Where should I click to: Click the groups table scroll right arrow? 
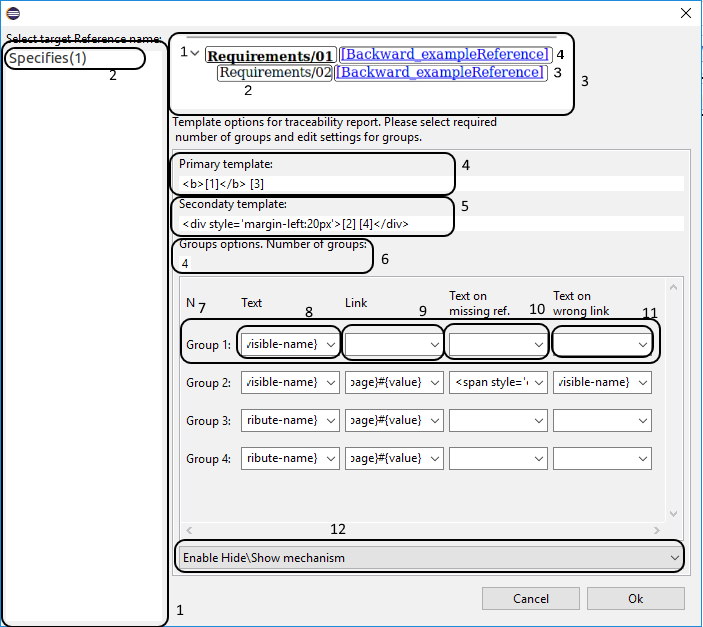point(657,531)
